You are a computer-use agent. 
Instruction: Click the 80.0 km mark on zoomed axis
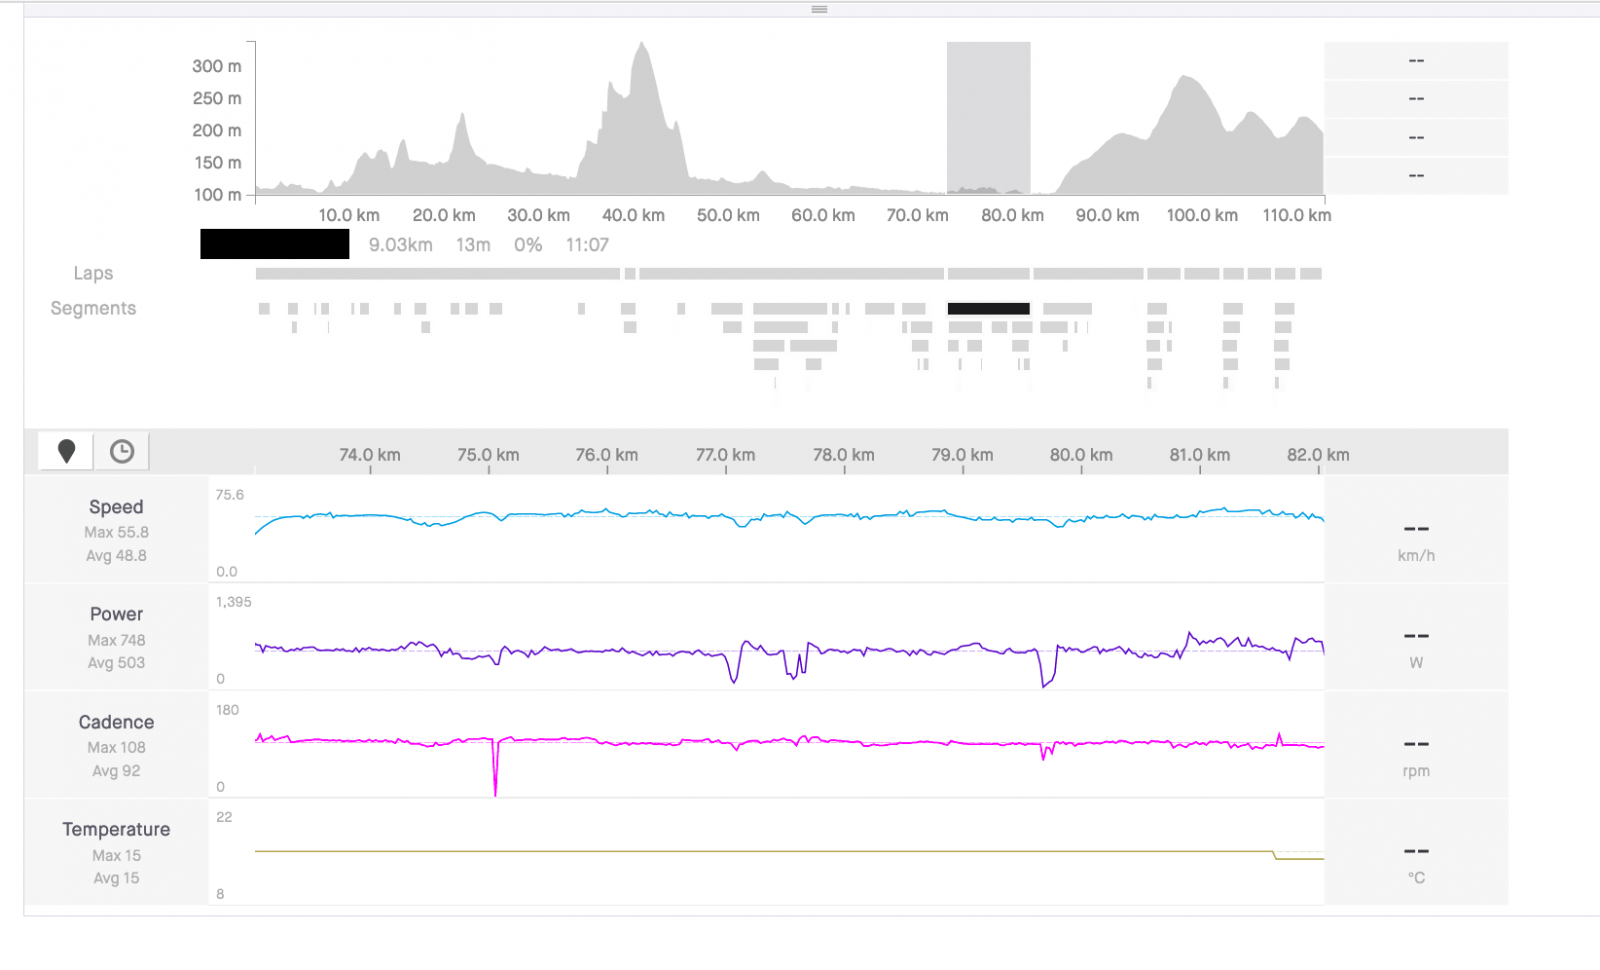click(x=1081, y=455)
